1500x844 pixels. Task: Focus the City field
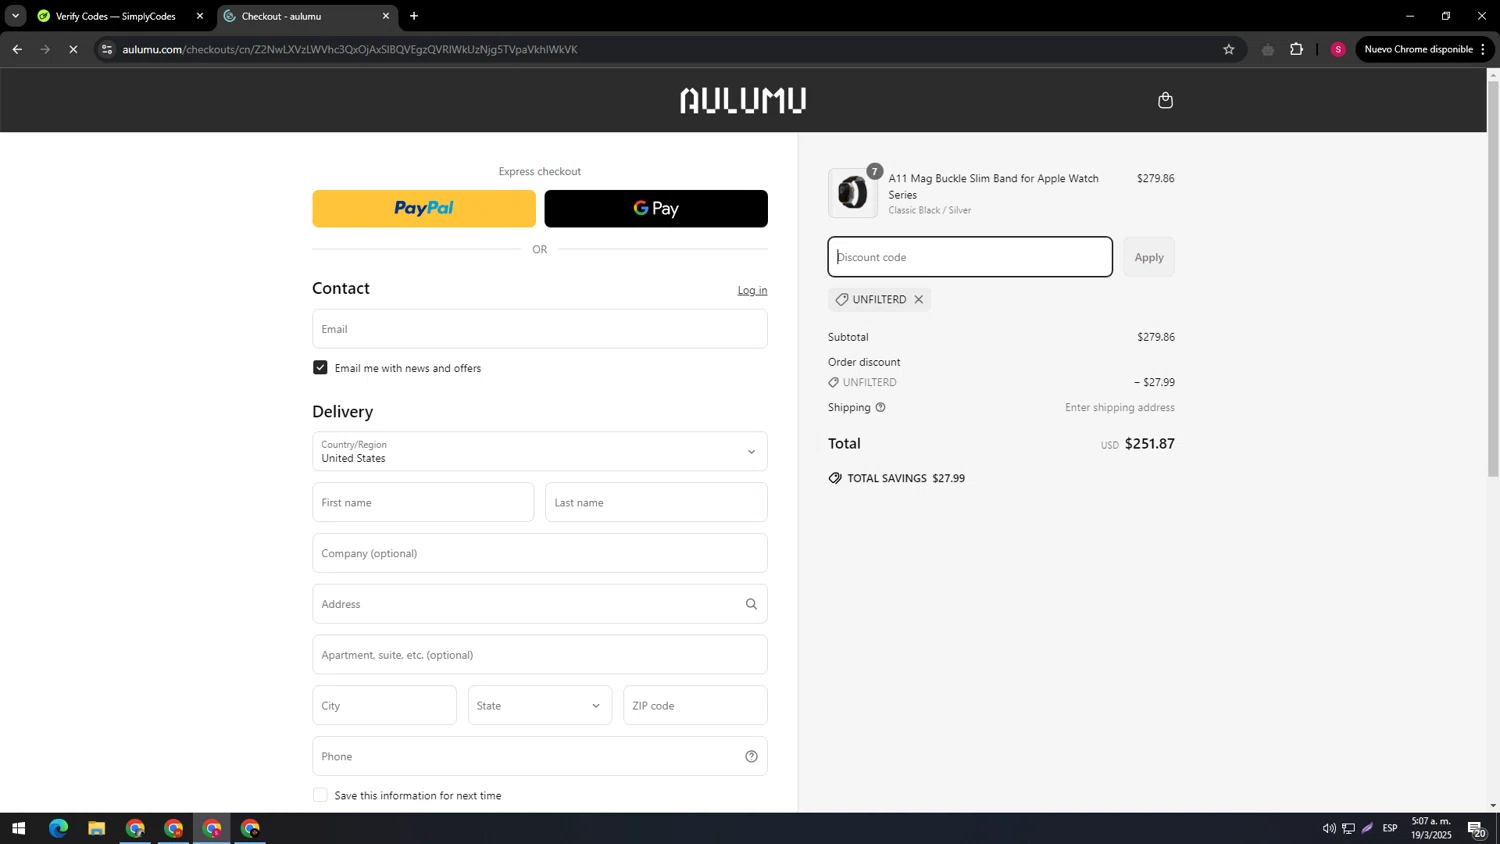click(384, 706)
